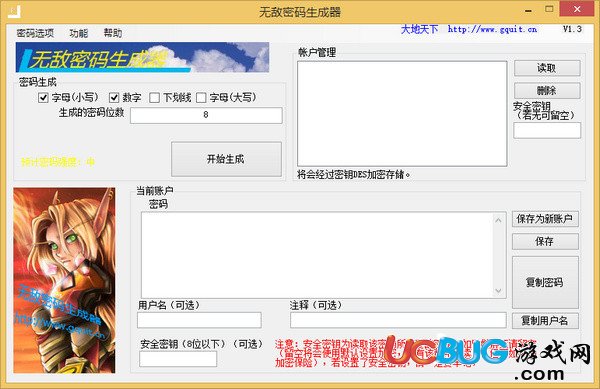Click the 用户名（可选） input field

(199, 320)
